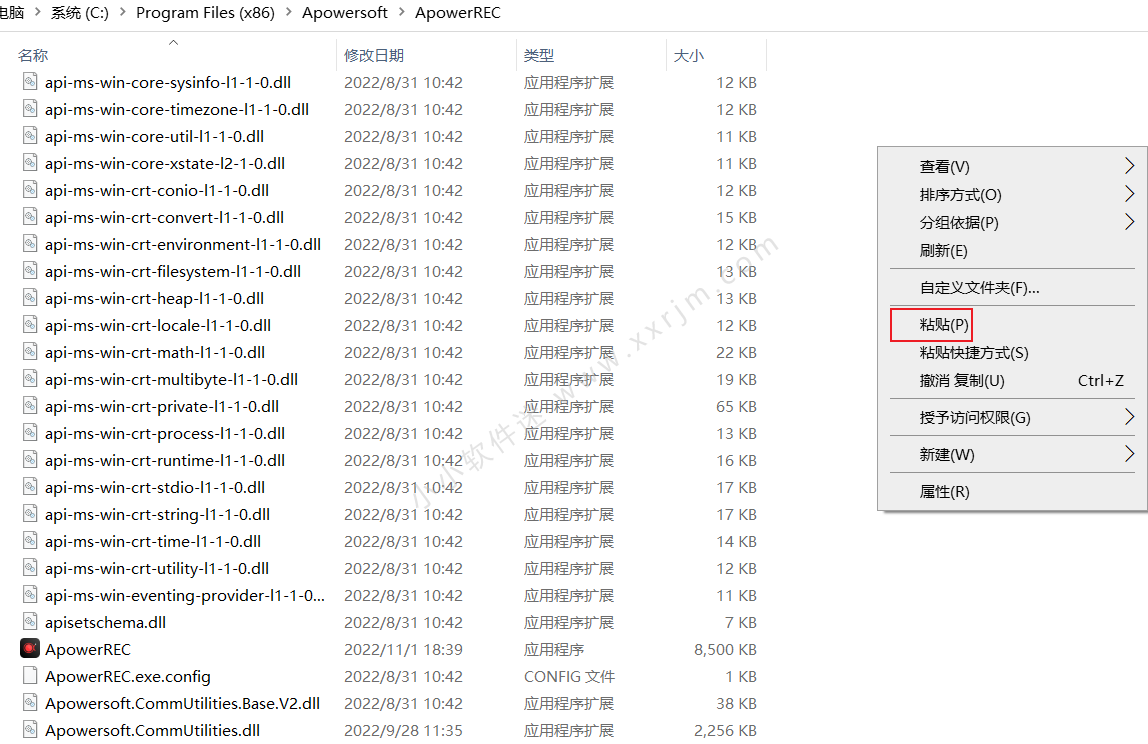Expand the 排序方式(O) submenu arrow

[1129, 194]
